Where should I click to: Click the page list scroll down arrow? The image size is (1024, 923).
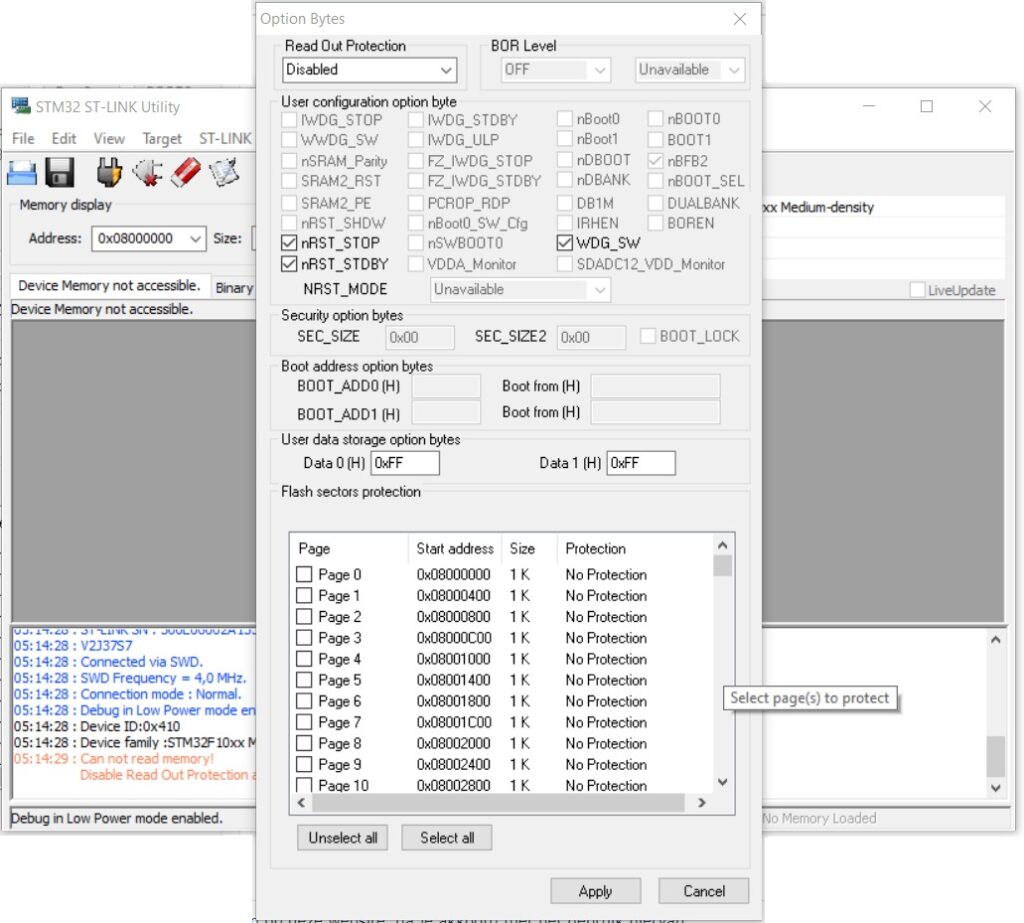[722, 782]
